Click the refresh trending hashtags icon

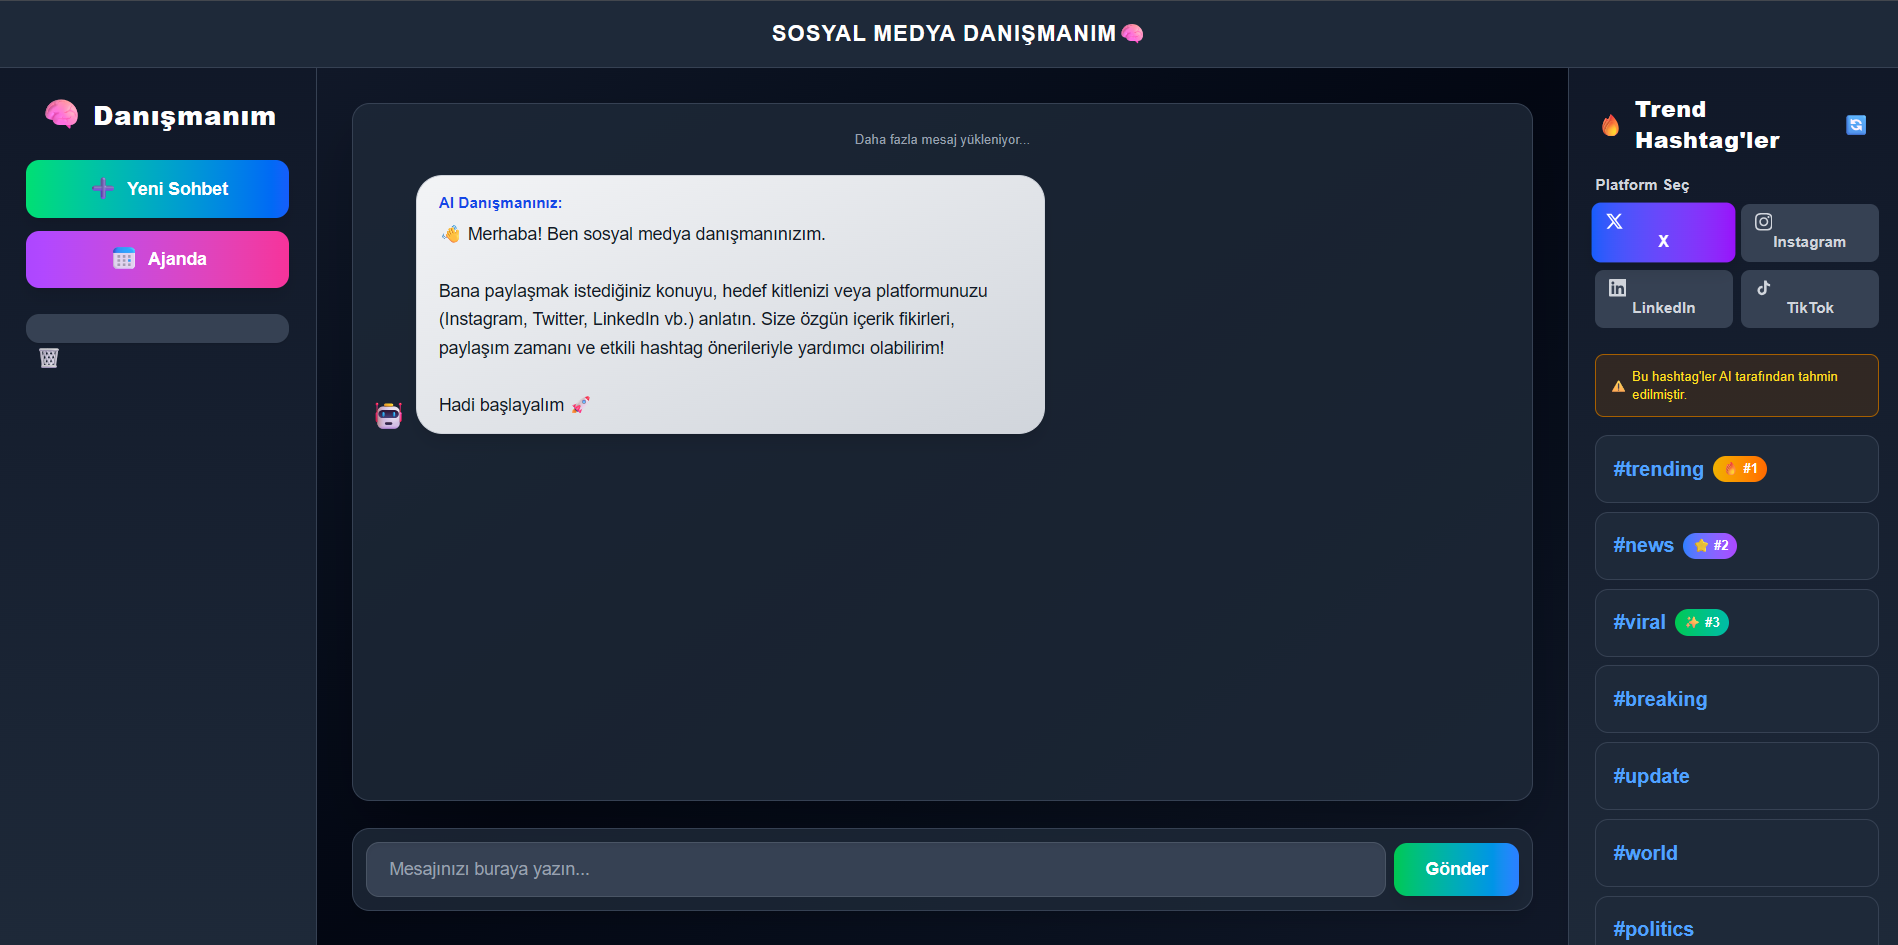pos(1856,125)
